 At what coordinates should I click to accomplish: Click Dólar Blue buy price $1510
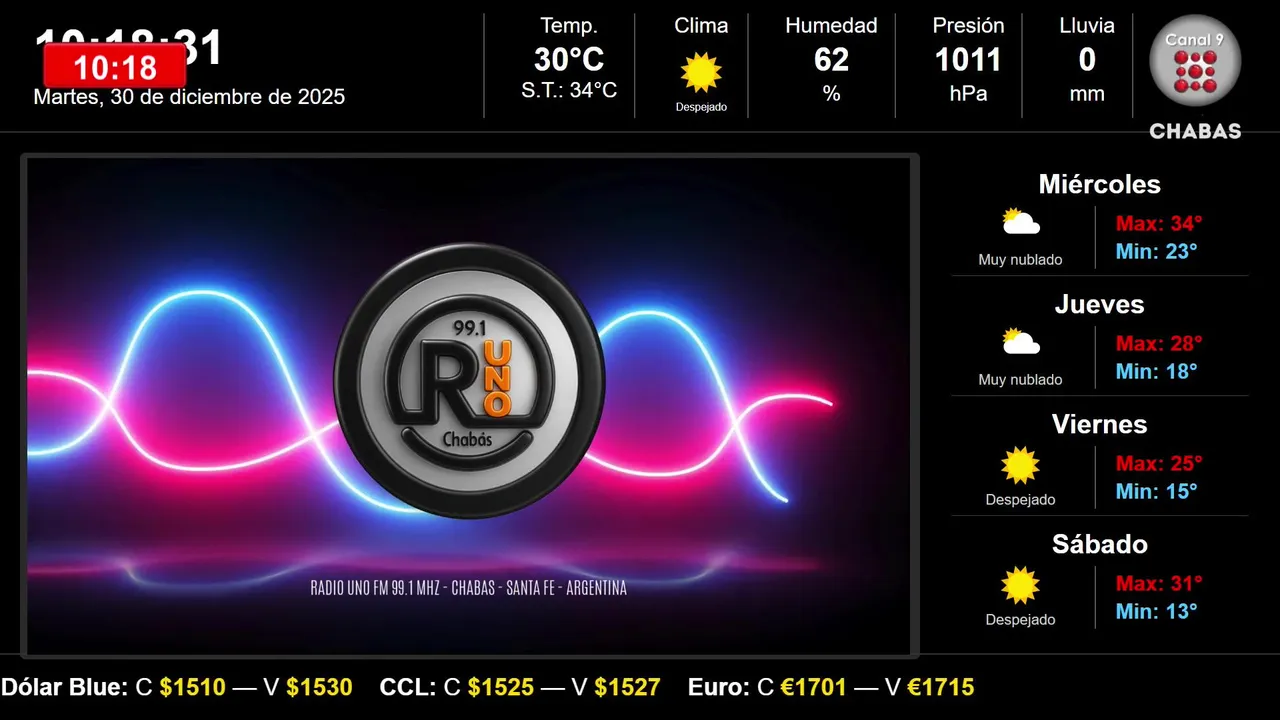tap(193, 687)
